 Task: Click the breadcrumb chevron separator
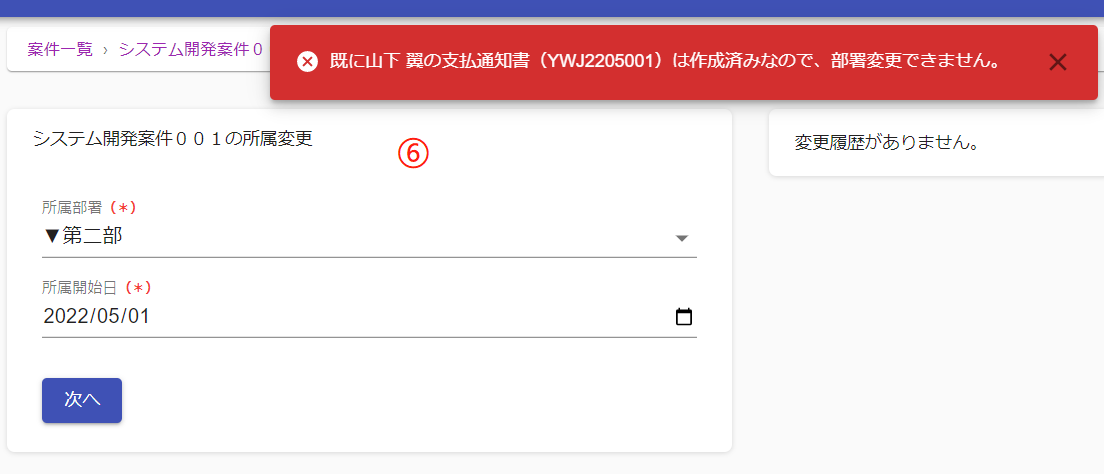pos(106,50)
